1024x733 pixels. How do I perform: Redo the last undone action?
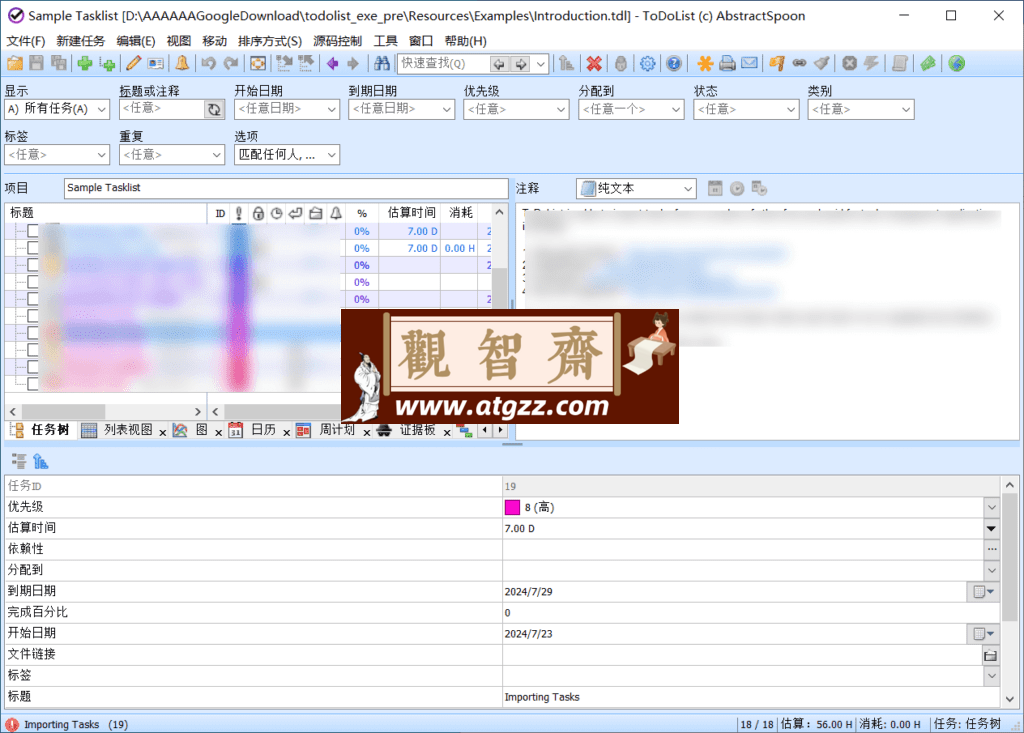(231, 63)
